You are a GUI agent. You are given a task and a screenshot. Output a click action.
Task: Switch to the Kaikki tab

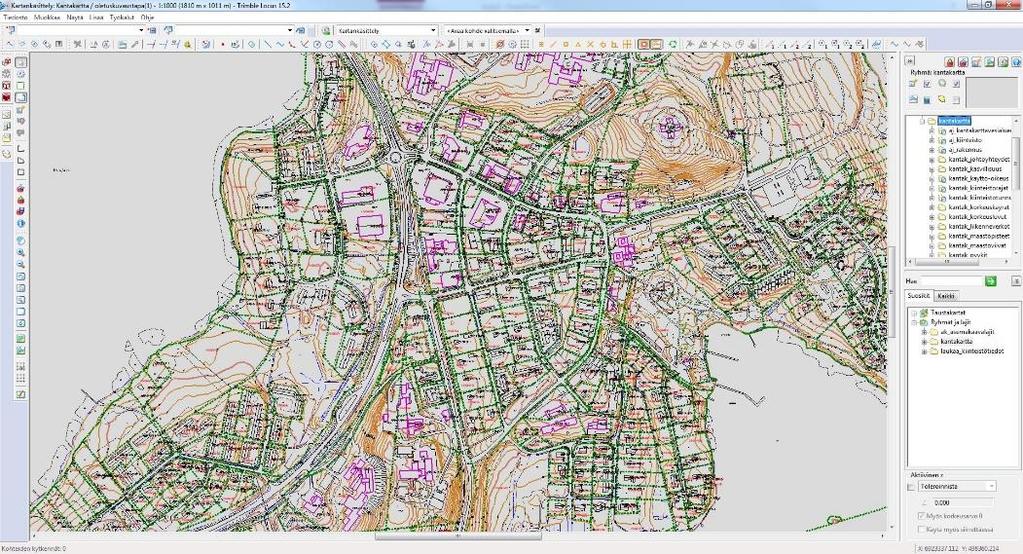tap(946, 296)
